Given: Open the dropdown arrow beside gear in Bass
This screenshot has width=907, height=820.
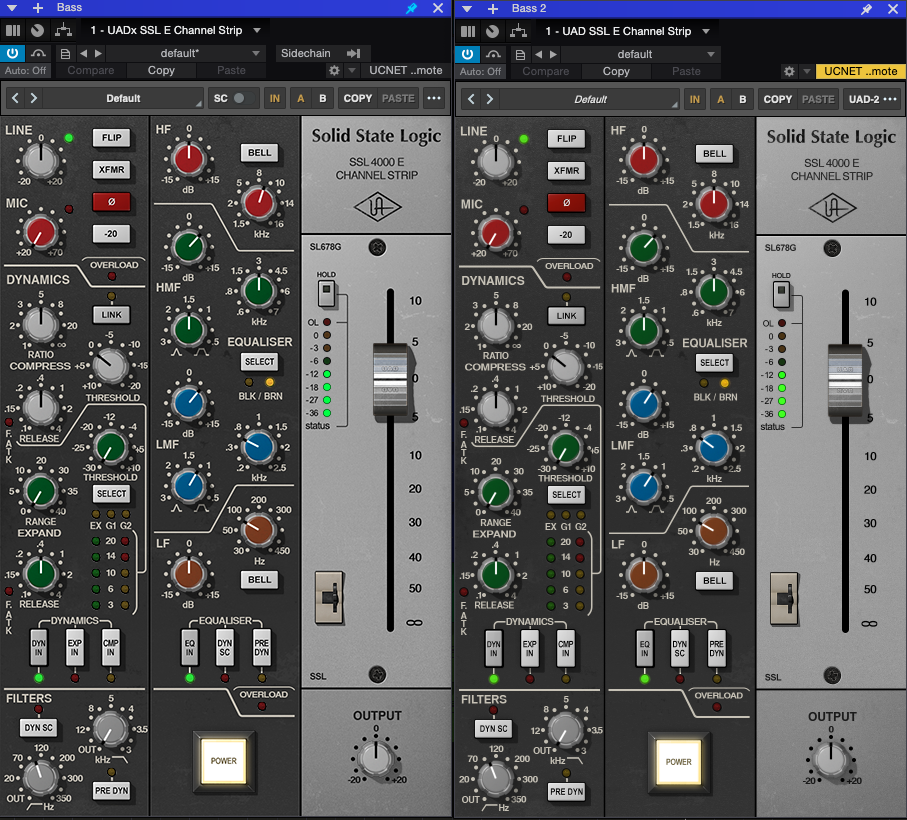Looking at the screenshot, I should [x=351, y=71].
